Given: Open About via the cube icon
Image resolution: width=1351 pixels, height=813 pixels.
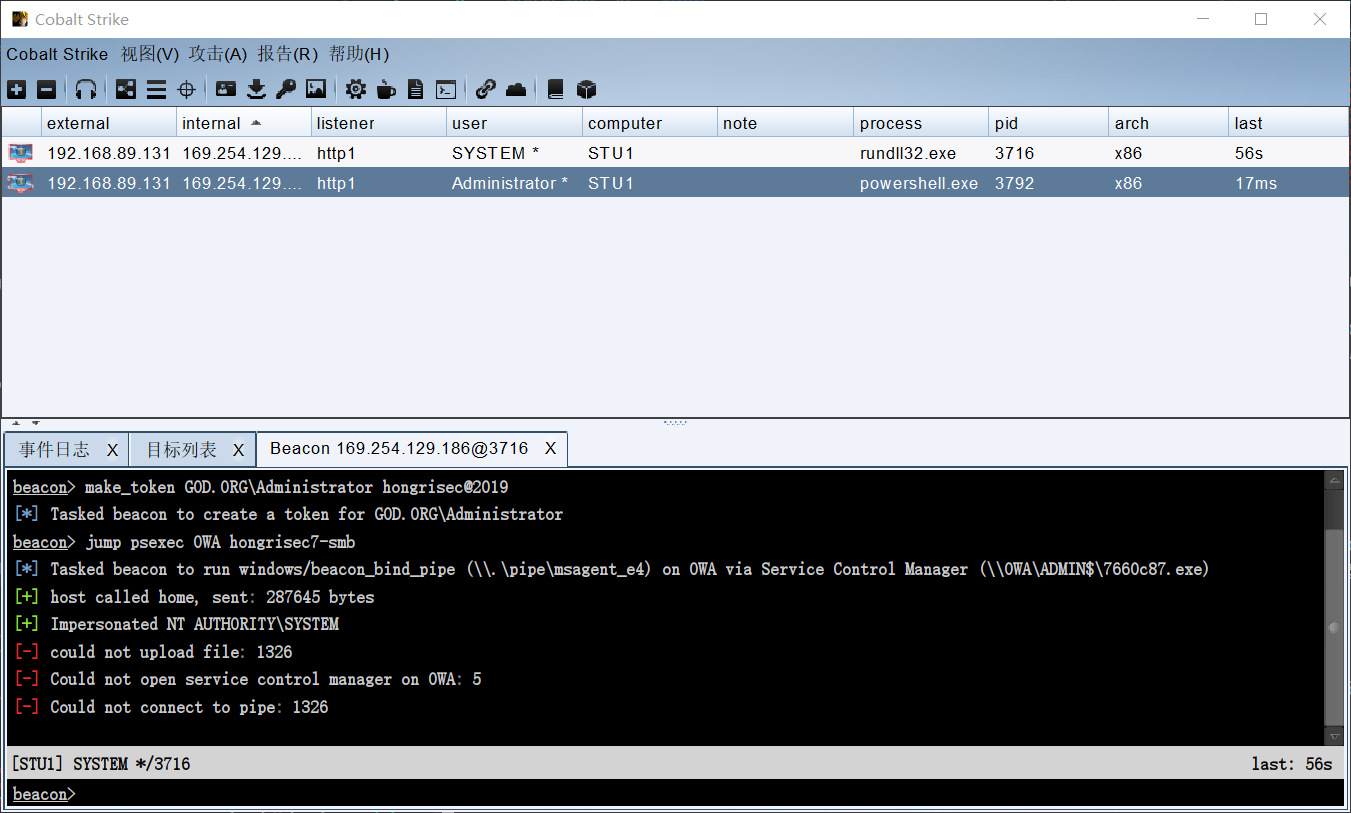Looking at the screenshot, I should [x=587, y=90].
